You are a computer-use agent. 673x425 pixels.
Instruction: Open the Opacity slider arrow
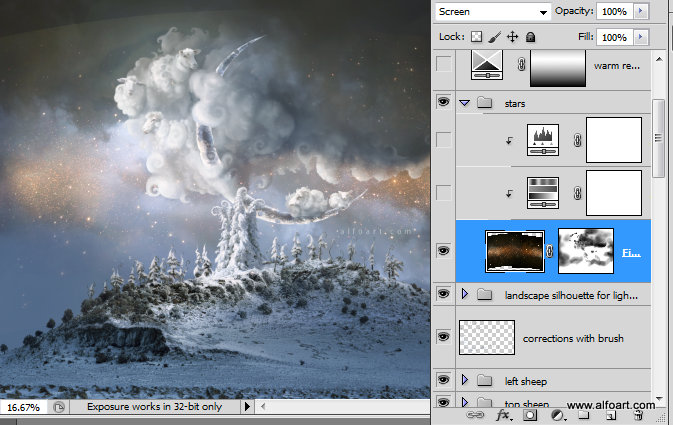point(641,12)
